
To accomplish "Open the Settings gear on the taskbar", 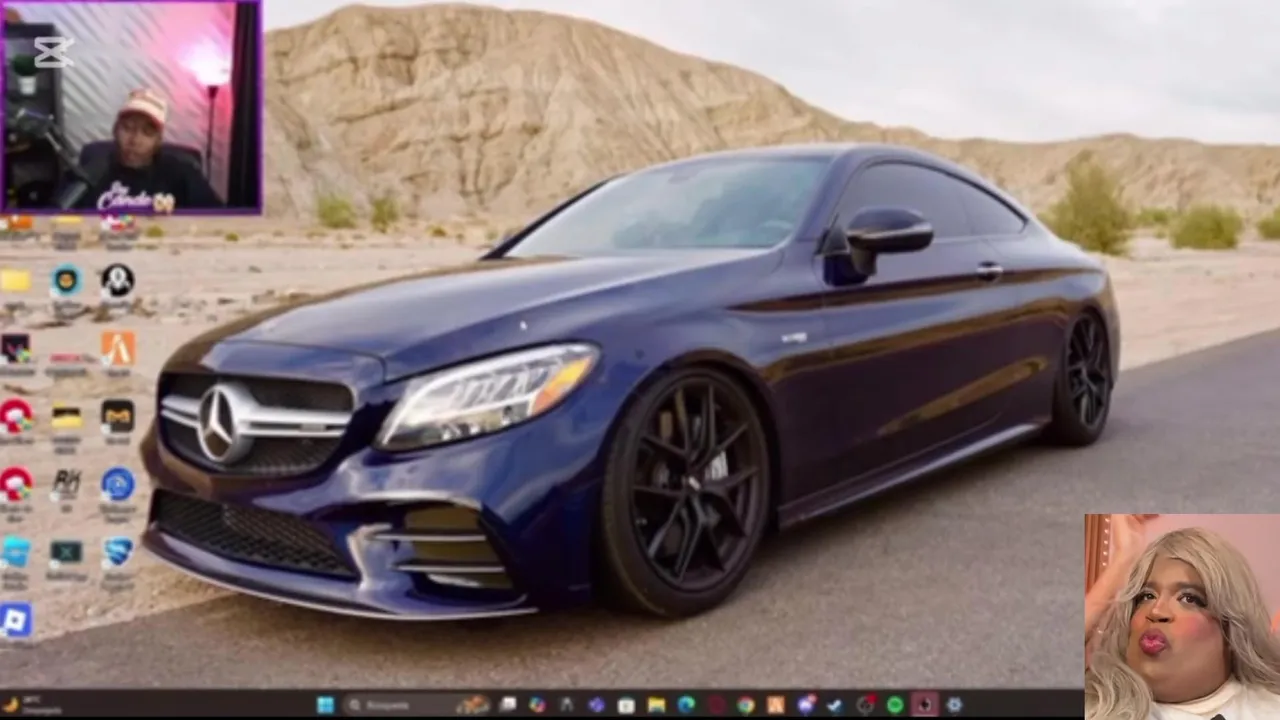I will pyautogui.click(x=954, y=705).
